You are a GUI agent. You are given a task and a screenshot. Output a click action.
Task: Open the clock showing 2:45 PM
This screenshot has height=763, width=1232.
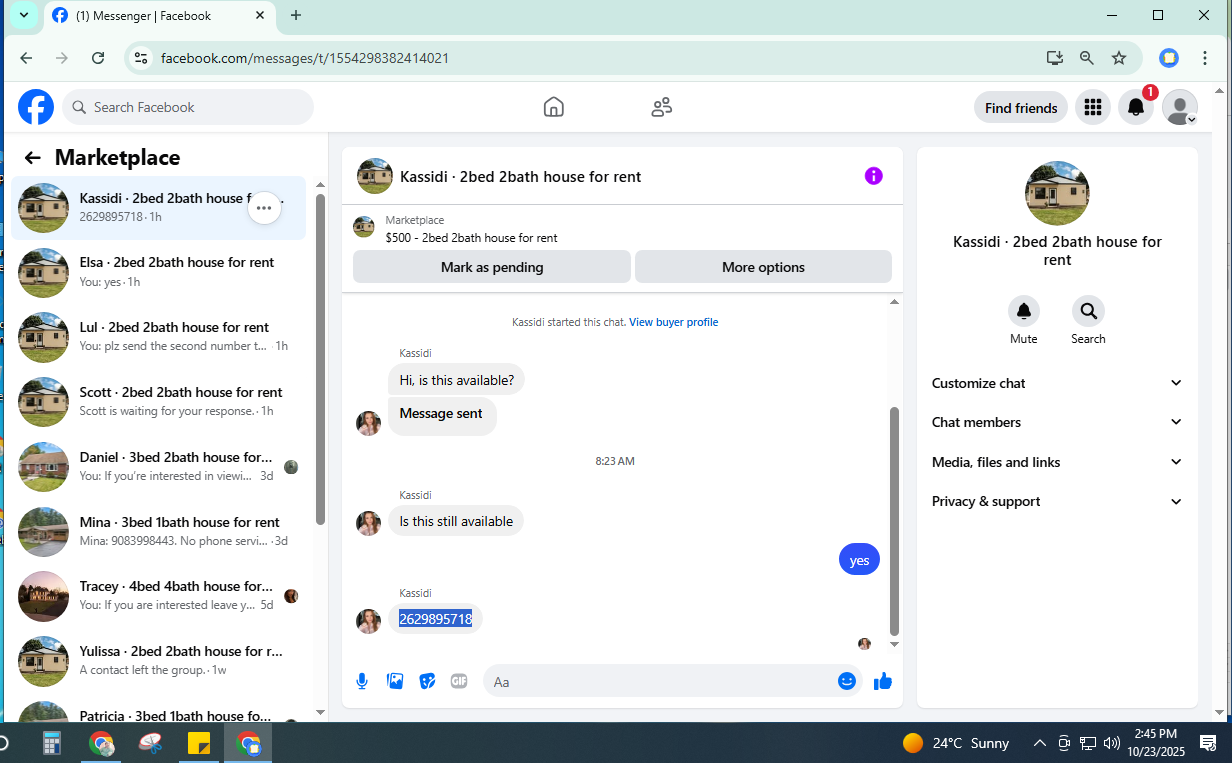[x=1155, y=742]
